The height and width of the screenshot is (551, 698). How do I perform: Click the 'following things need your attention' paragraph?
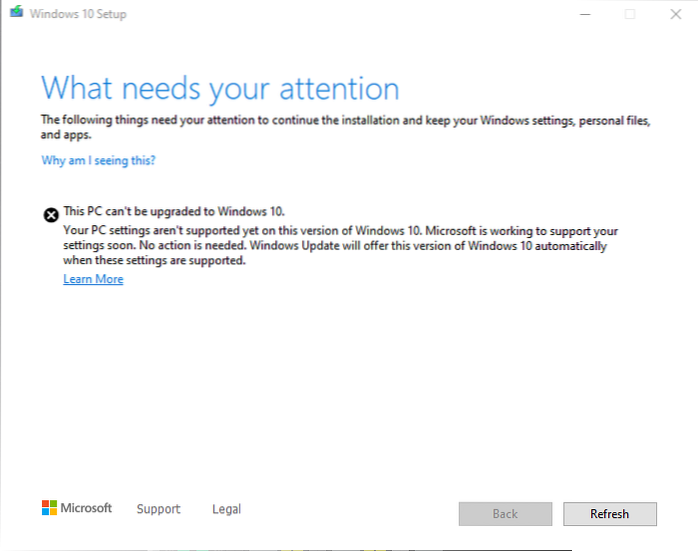pyautogui.click(x=340, y=121)
